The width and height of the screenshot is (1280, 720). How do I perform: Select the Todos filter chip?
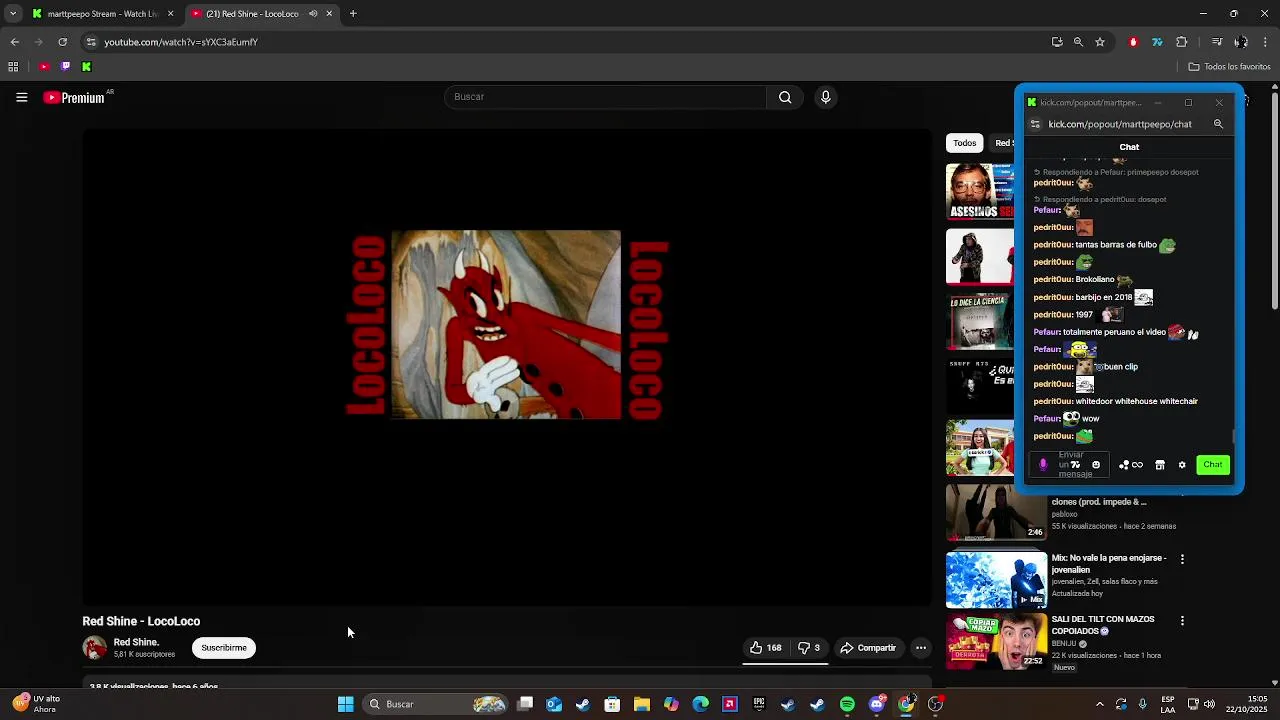(964, 143)
